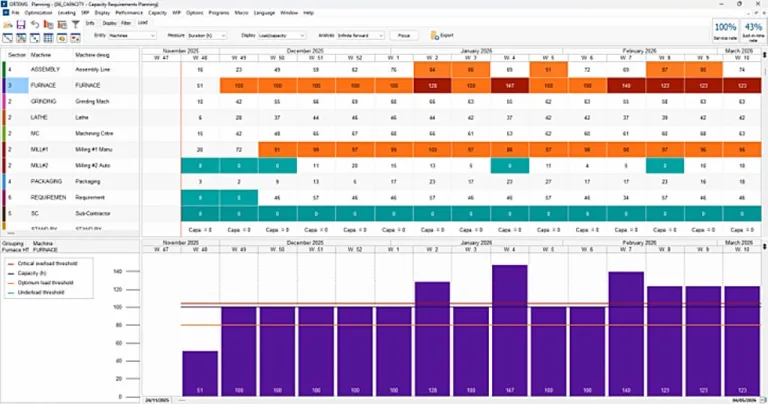Expand the Analysis dropdown showing Infinite forward
The height and width of the screenshot is (404, 768).
pos(360,35)
